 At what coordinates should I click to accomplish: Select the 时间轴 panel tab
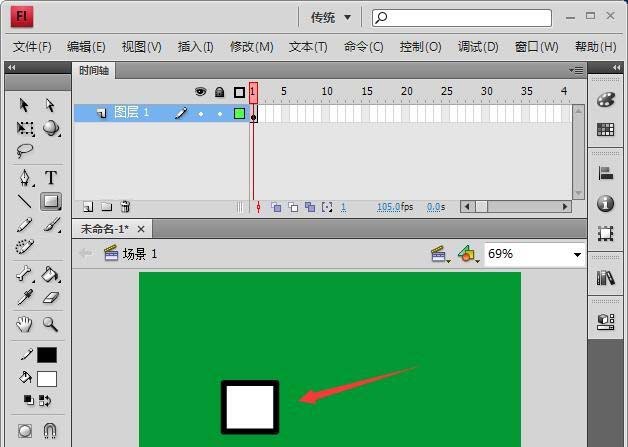pos(94,71)
